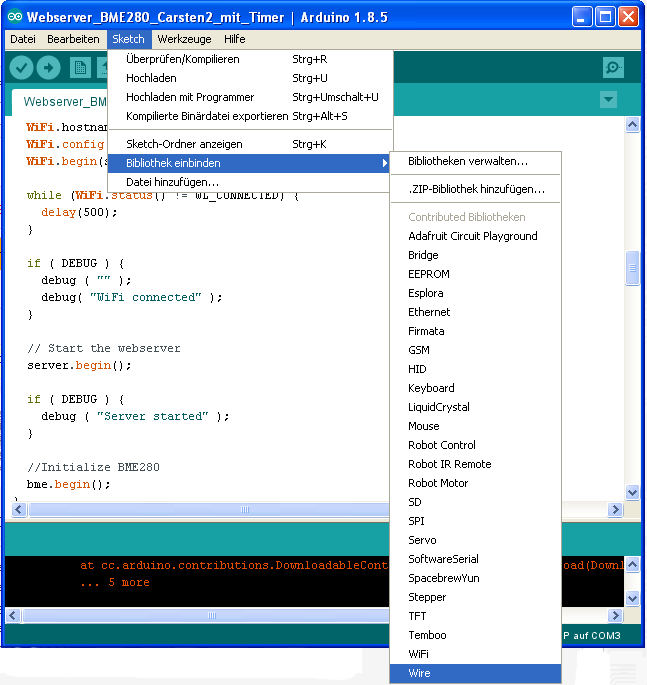
Task: Include the Mouse library
Action: click(x=475, y=426)
